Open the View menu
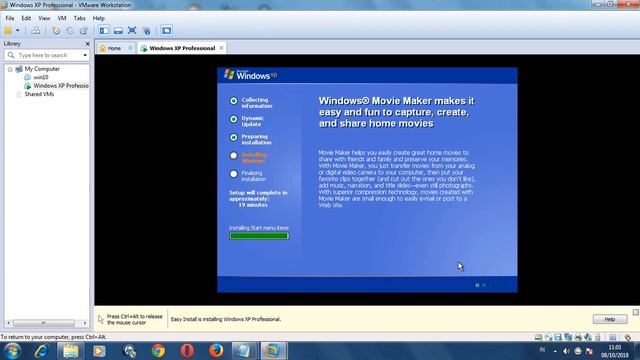The width and height of the screenshot is (640, 360). point(44,18)
